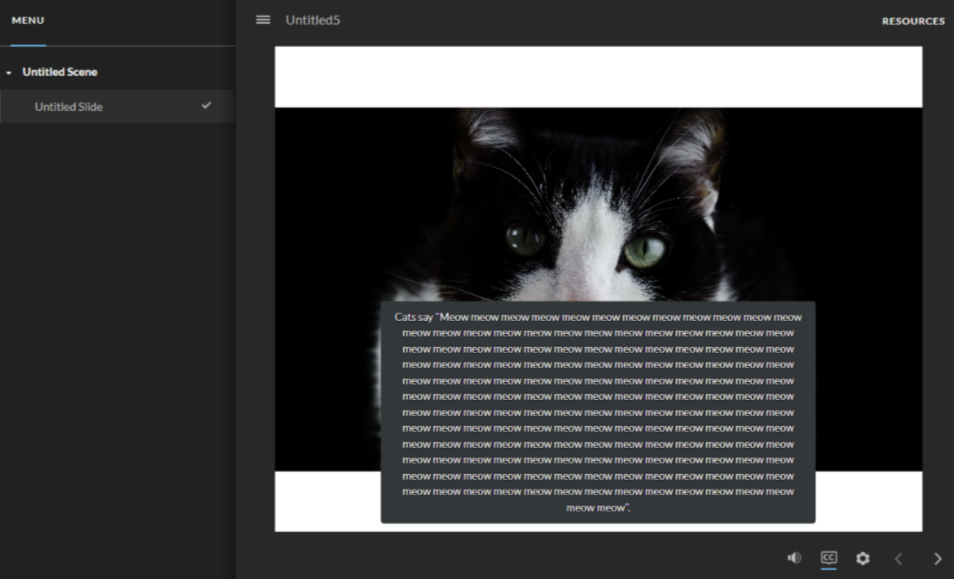Click the white slide area at bottom right
Image resolution: width=954 pixels, height=579 pixels.
(x=868, y=501)
